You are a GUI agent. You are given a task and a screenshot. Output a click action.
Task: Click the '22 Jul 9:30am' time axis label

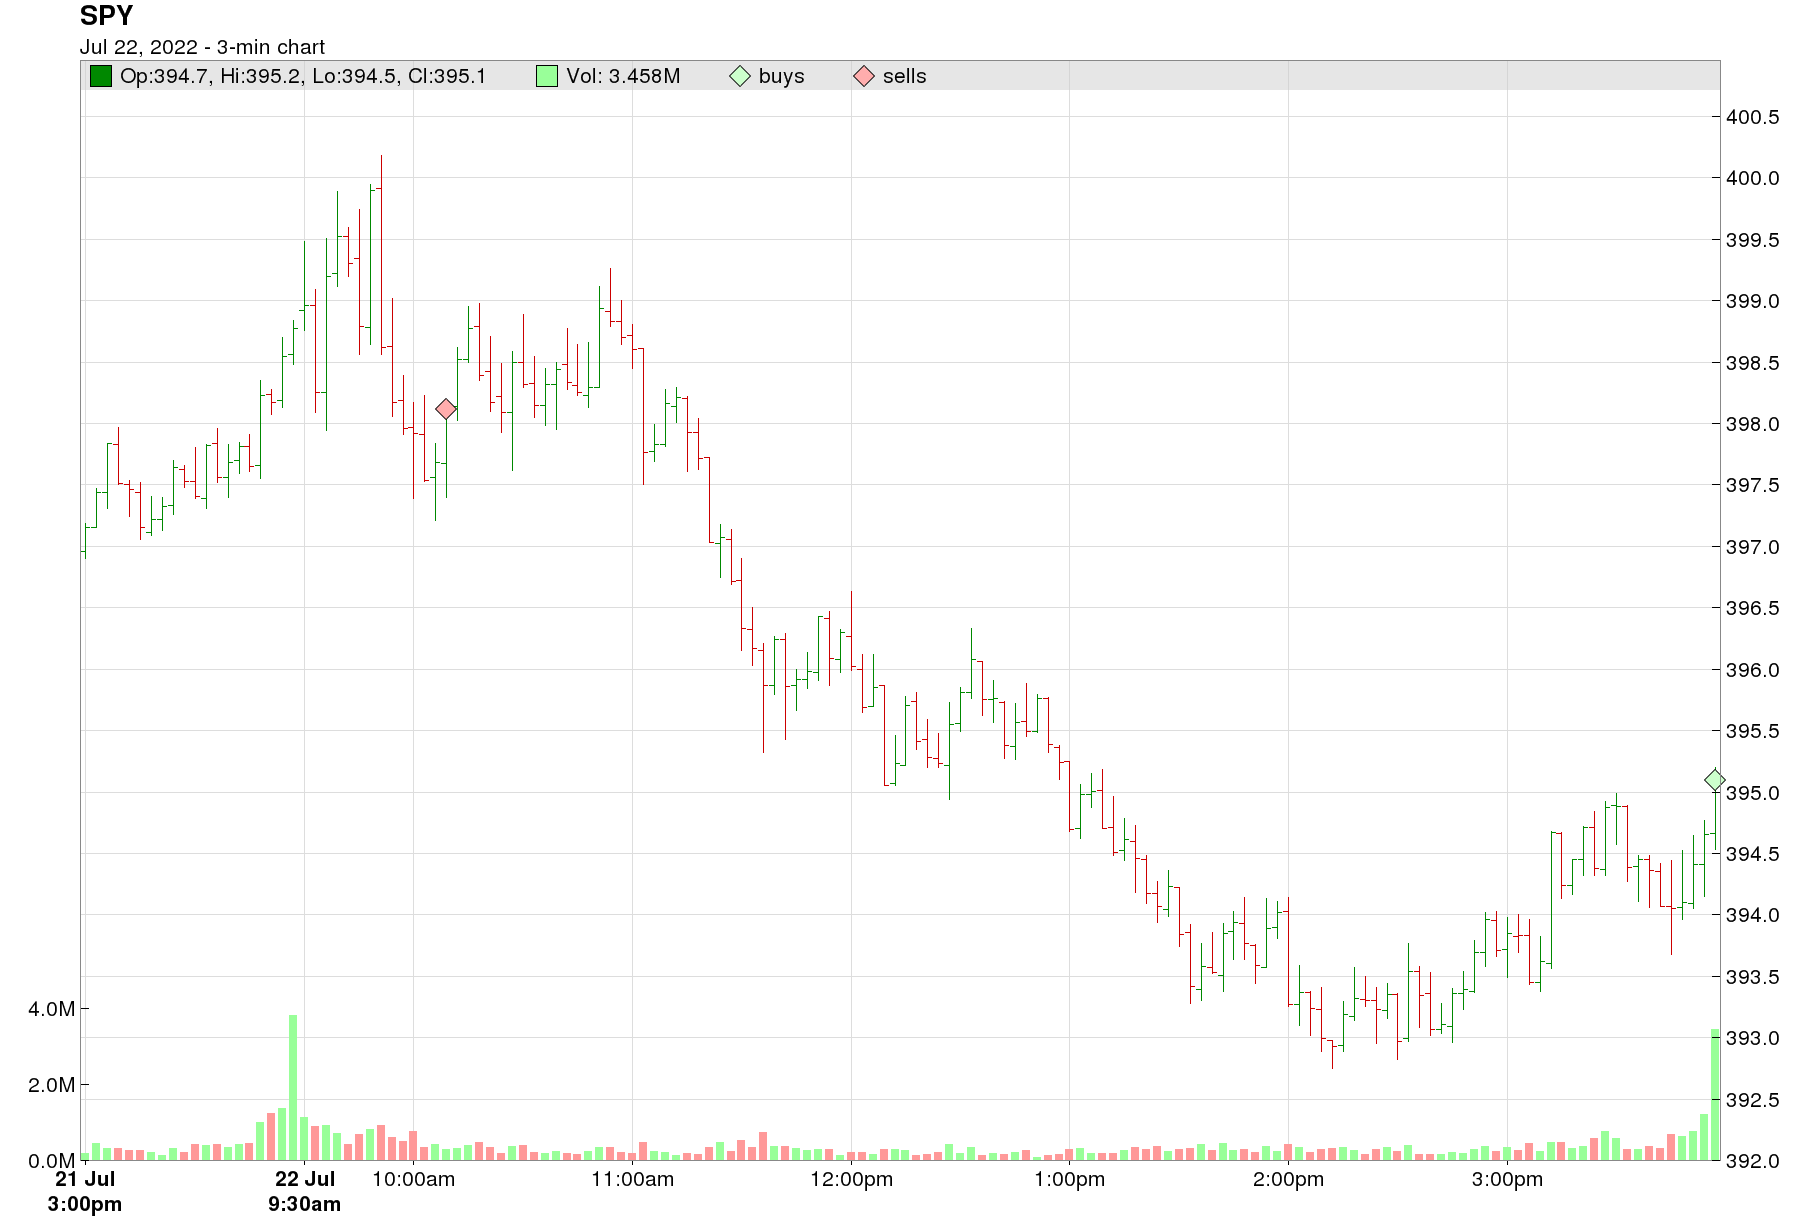[304, 1192]
